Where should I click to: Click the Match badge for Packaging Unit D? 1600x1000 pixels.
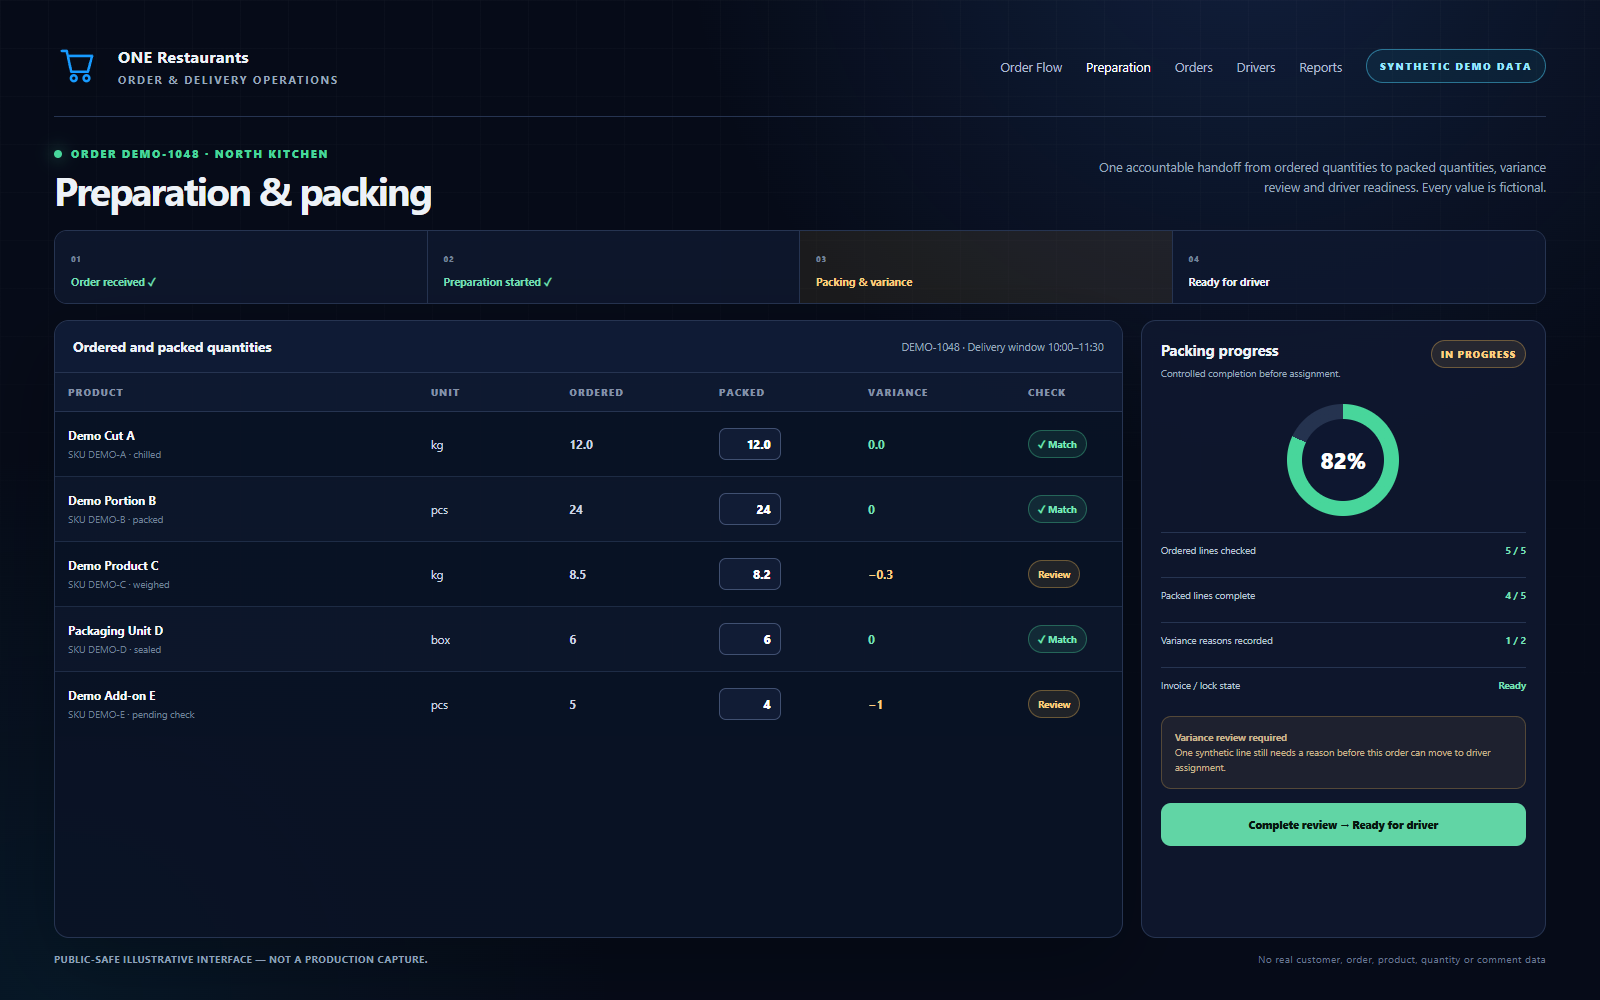click(1057, 639)
